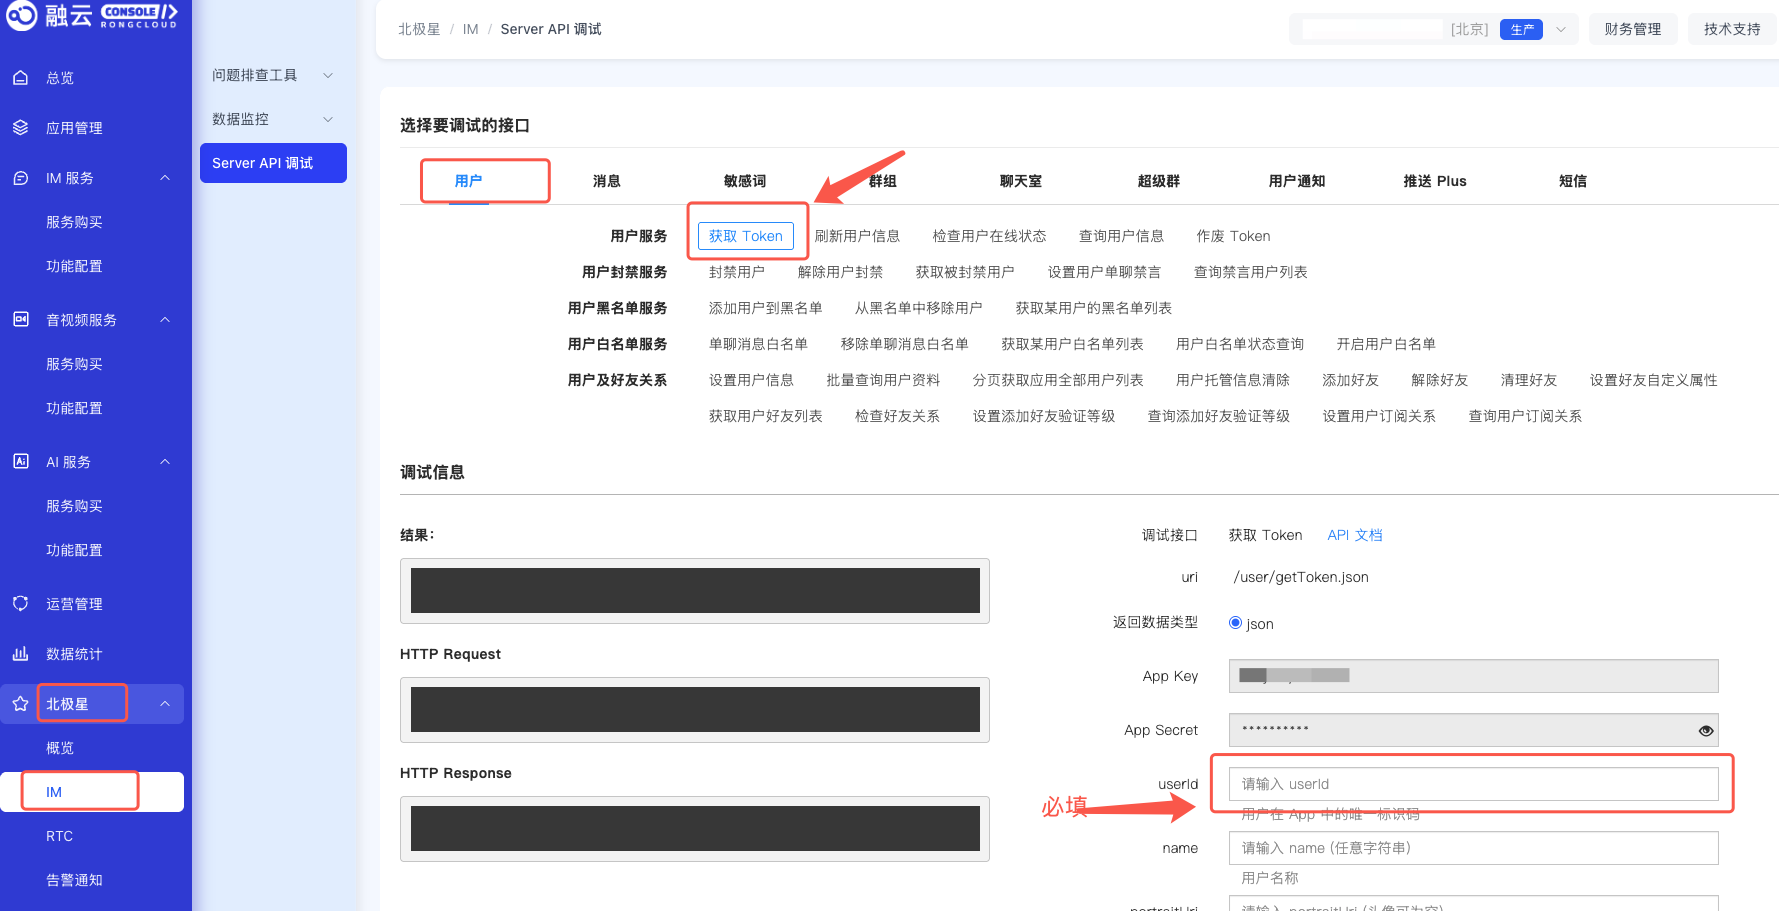Screen dimensions: 1779x911
Task: Open the app environment dropdown at top
Action: coord(1560,30)
